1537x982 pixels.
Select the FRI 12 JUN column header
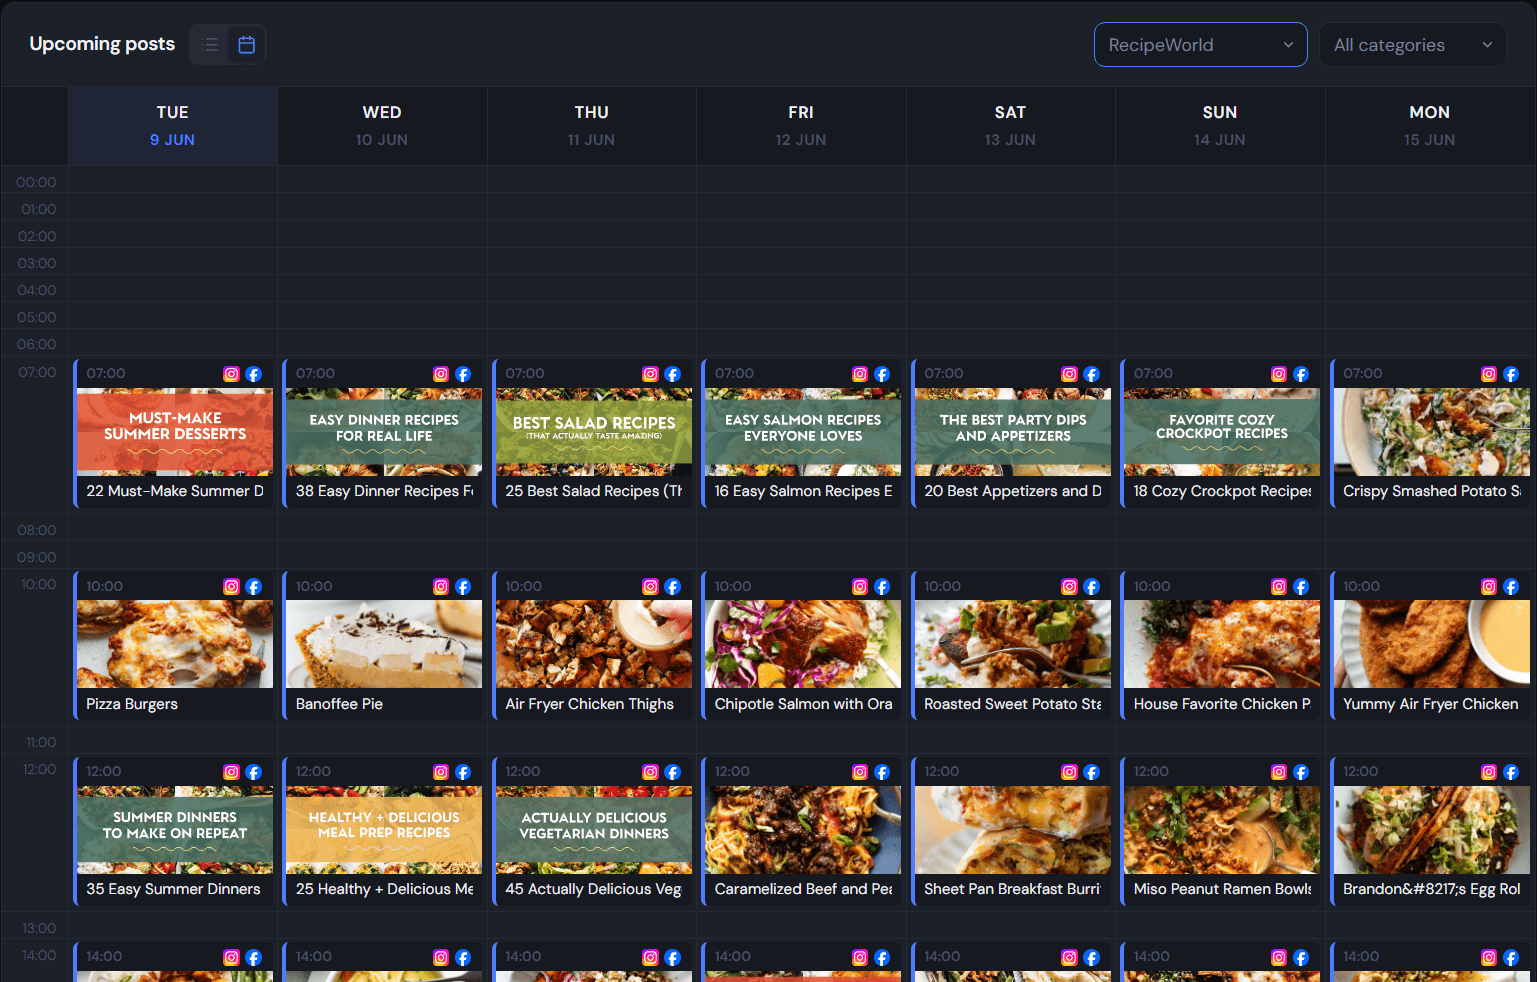click(801, 126)
